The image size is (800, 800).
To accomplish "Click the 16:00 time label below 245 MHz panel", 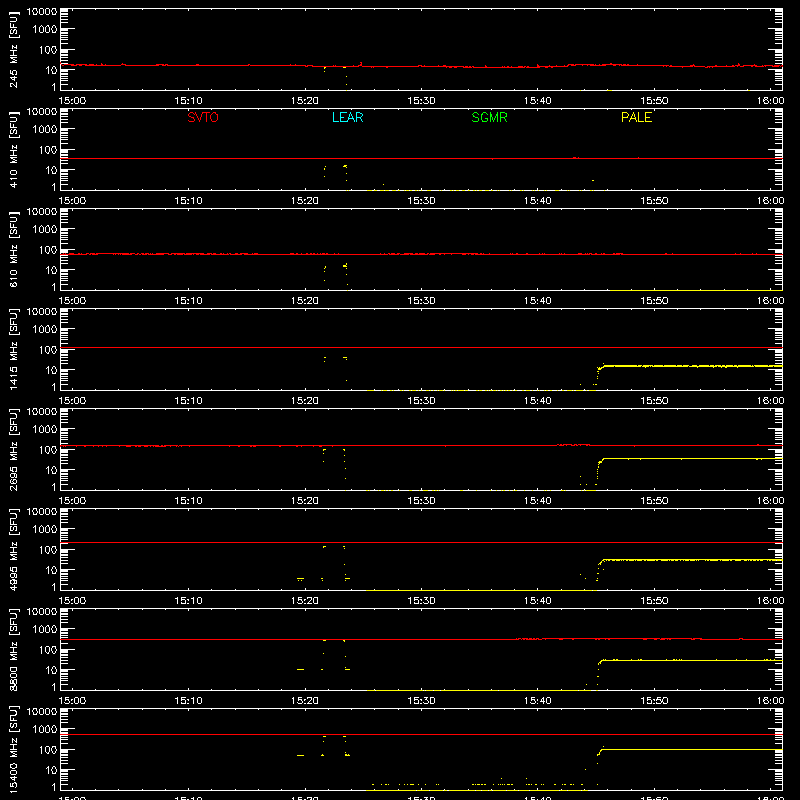I will (x=770, y=101).
